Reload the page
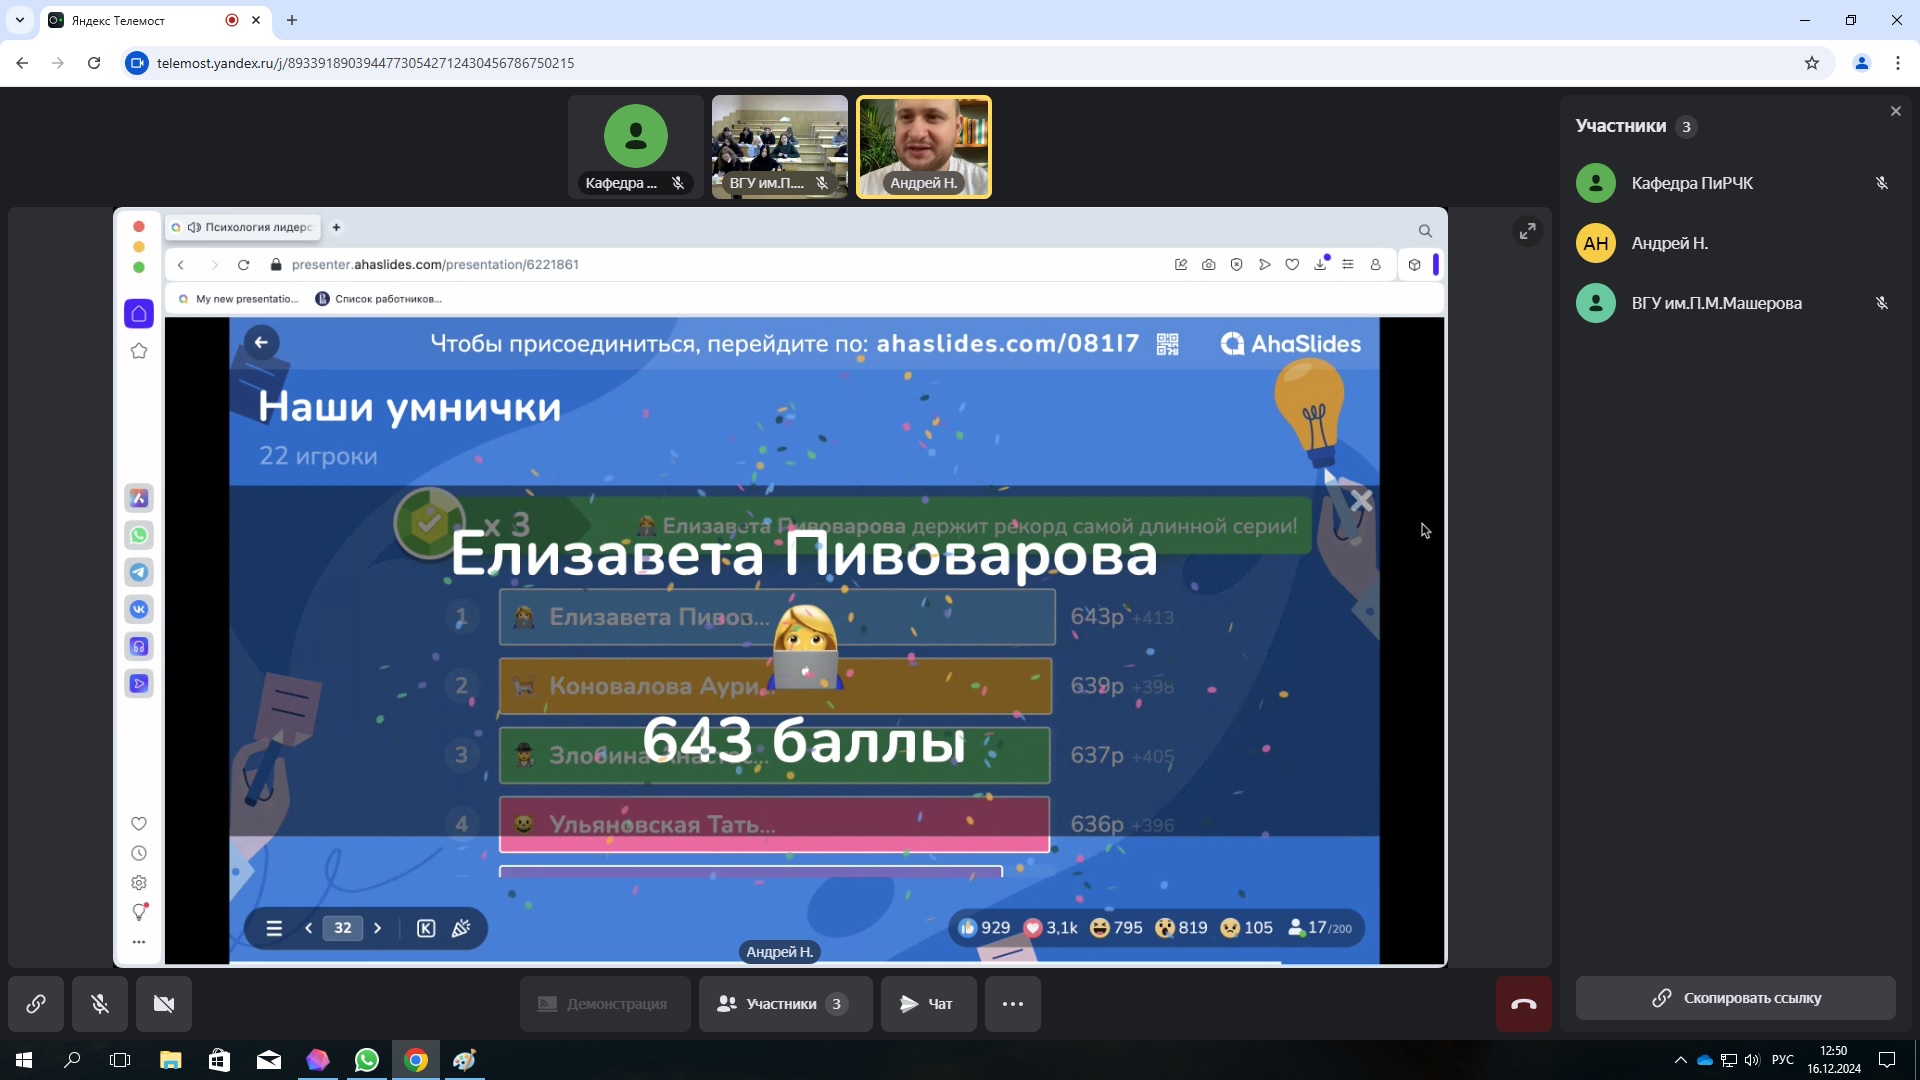The width and height of the screenshot is (1920, 1080). (94, 63)
